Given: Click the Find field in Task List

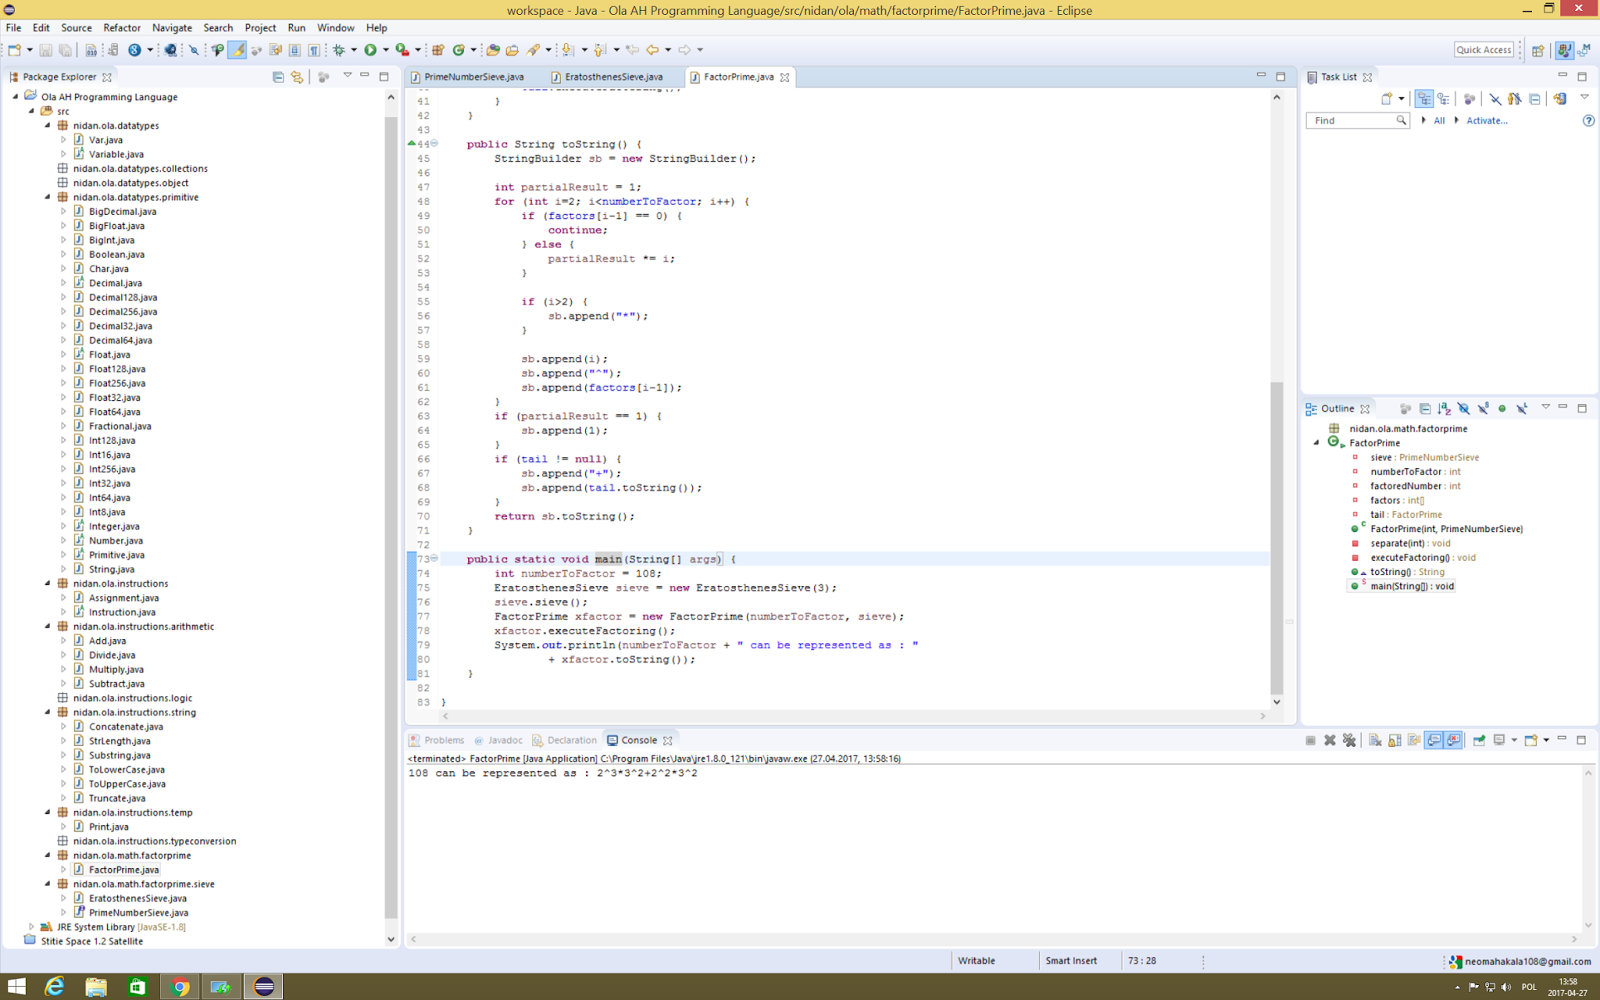Looking at the screenshot, I should pyautogui.click(x=1356, y=121).
